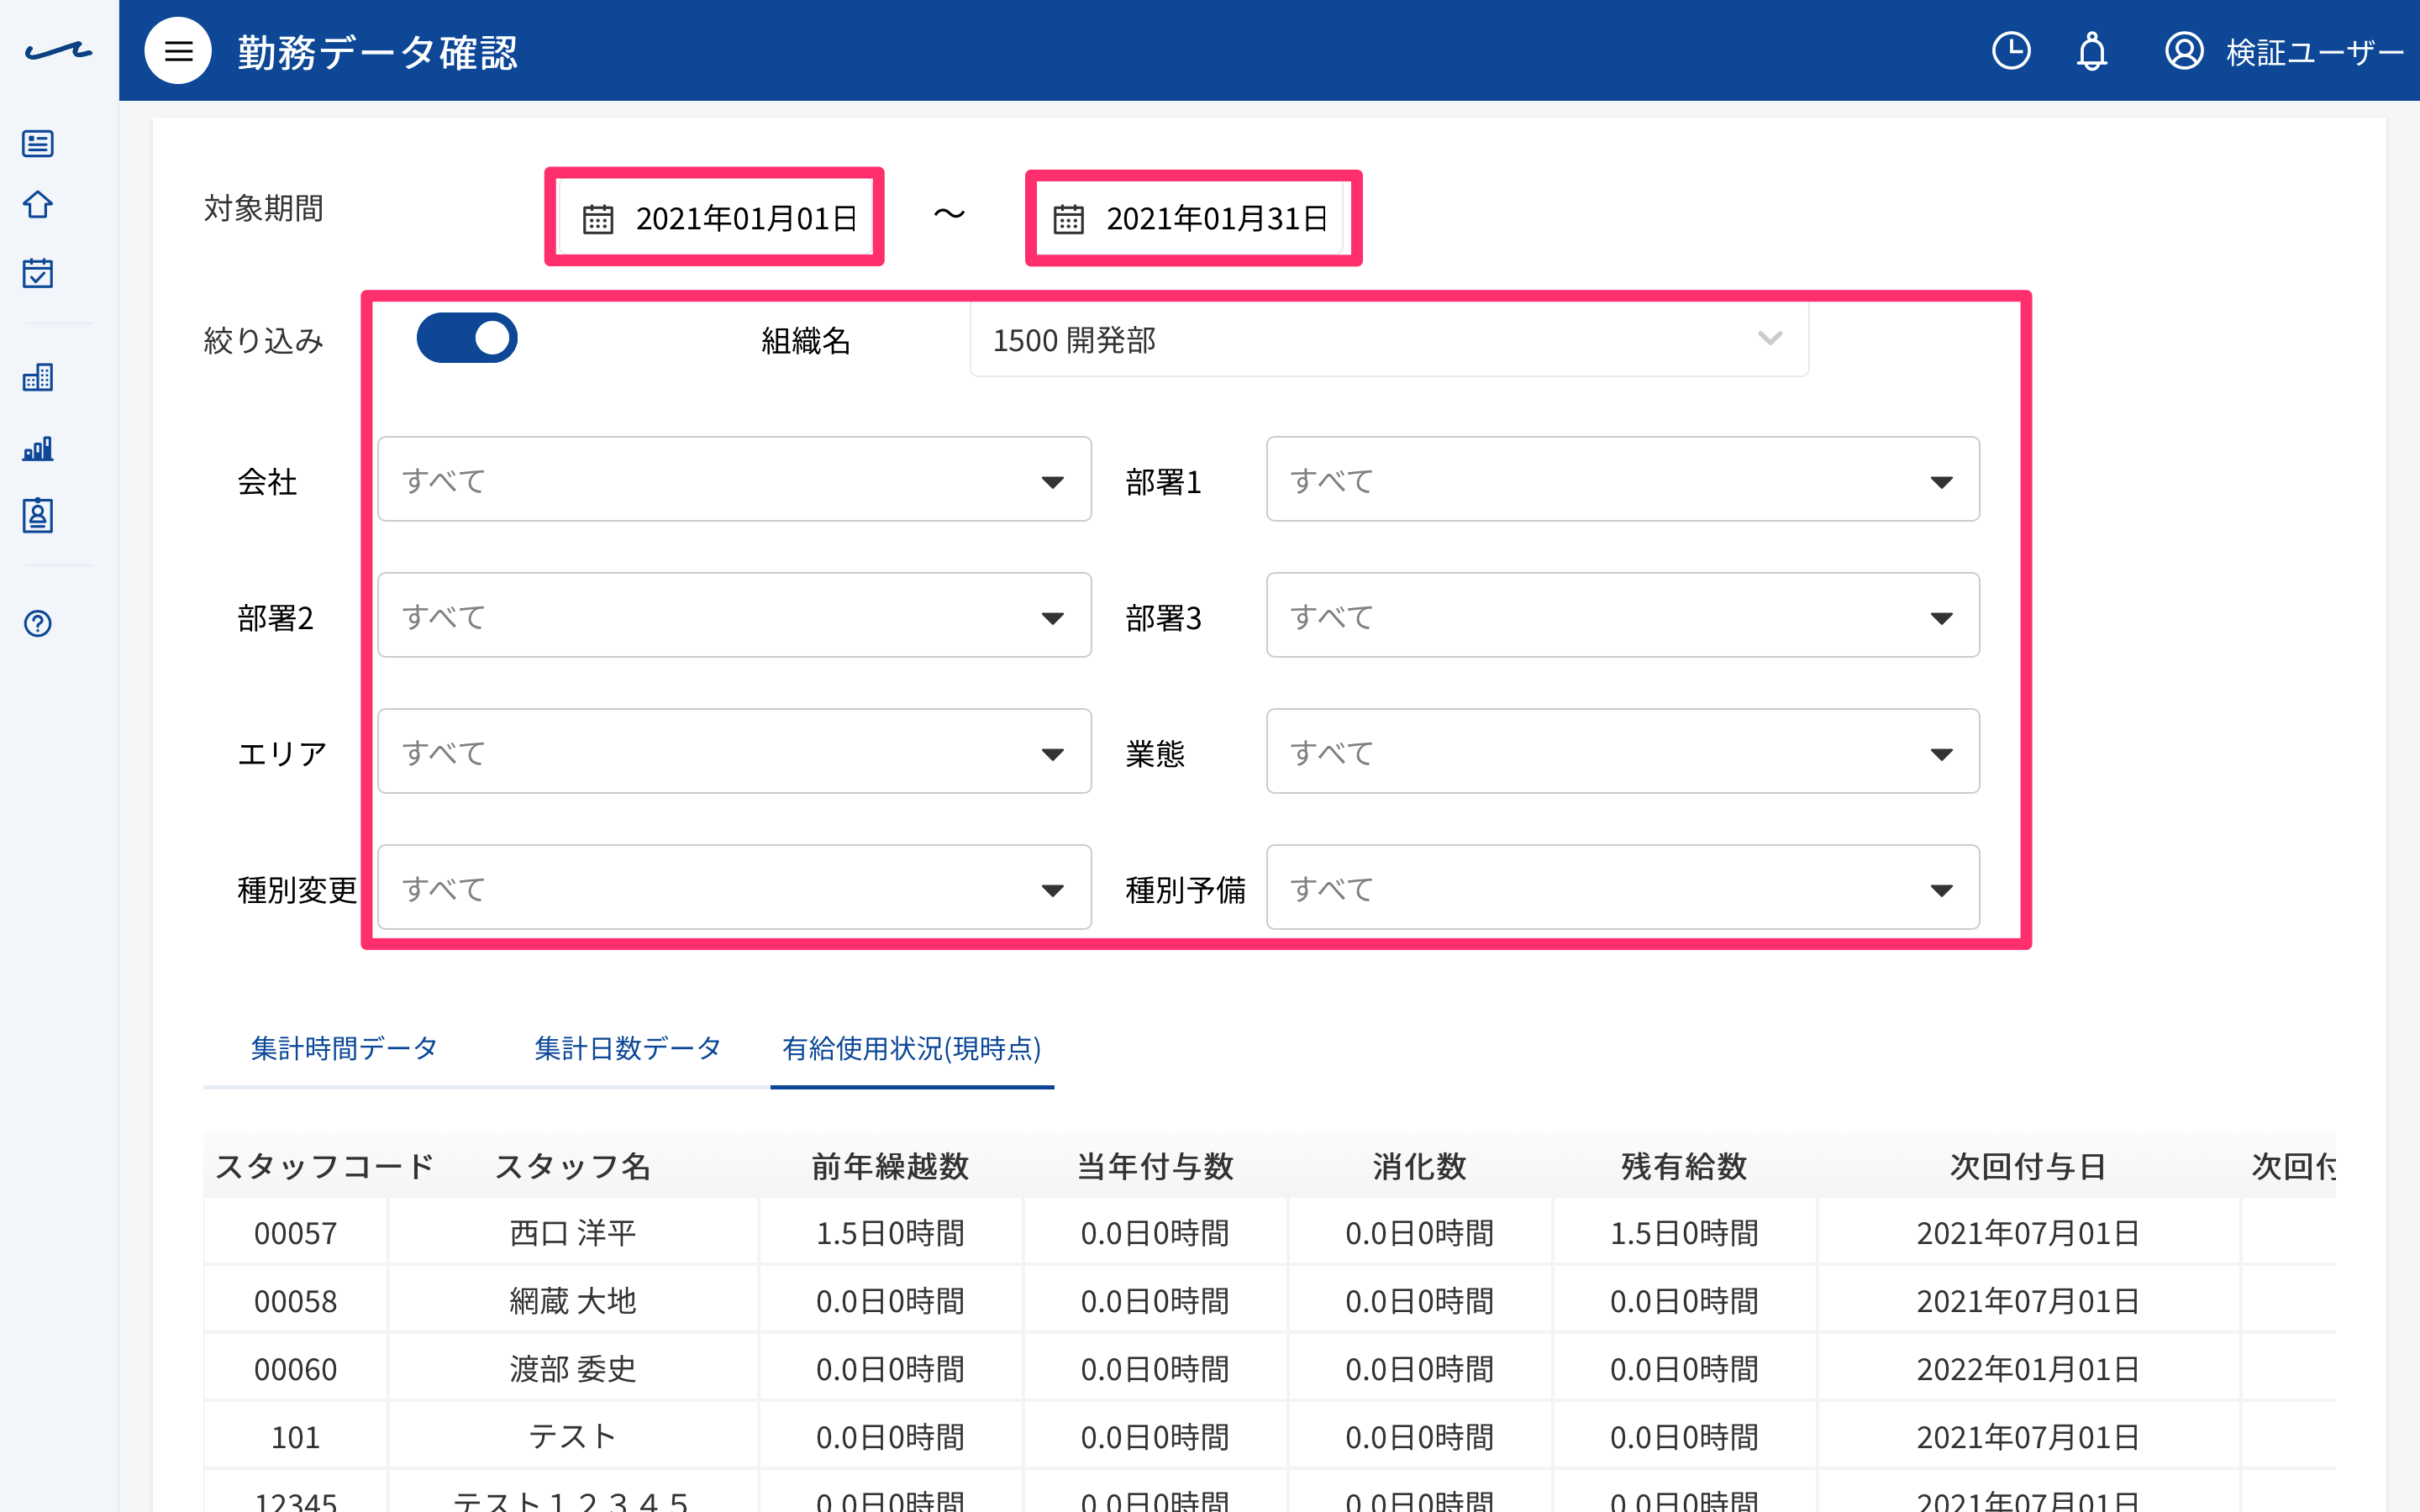Viewport: 2420px width, 1512px height.
Task: Expand the 業態 dropdown
Action: pos(1622,751)
